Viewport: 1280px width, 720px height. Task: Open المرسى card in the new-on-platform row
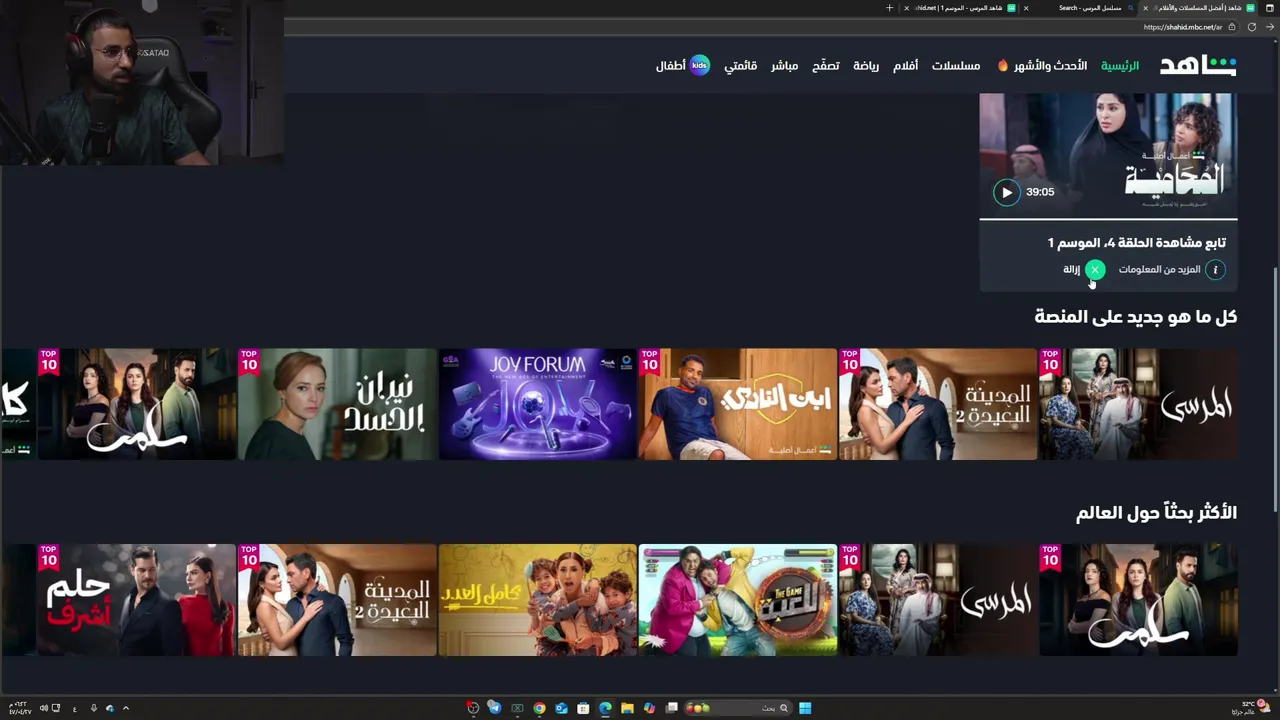1138,404
